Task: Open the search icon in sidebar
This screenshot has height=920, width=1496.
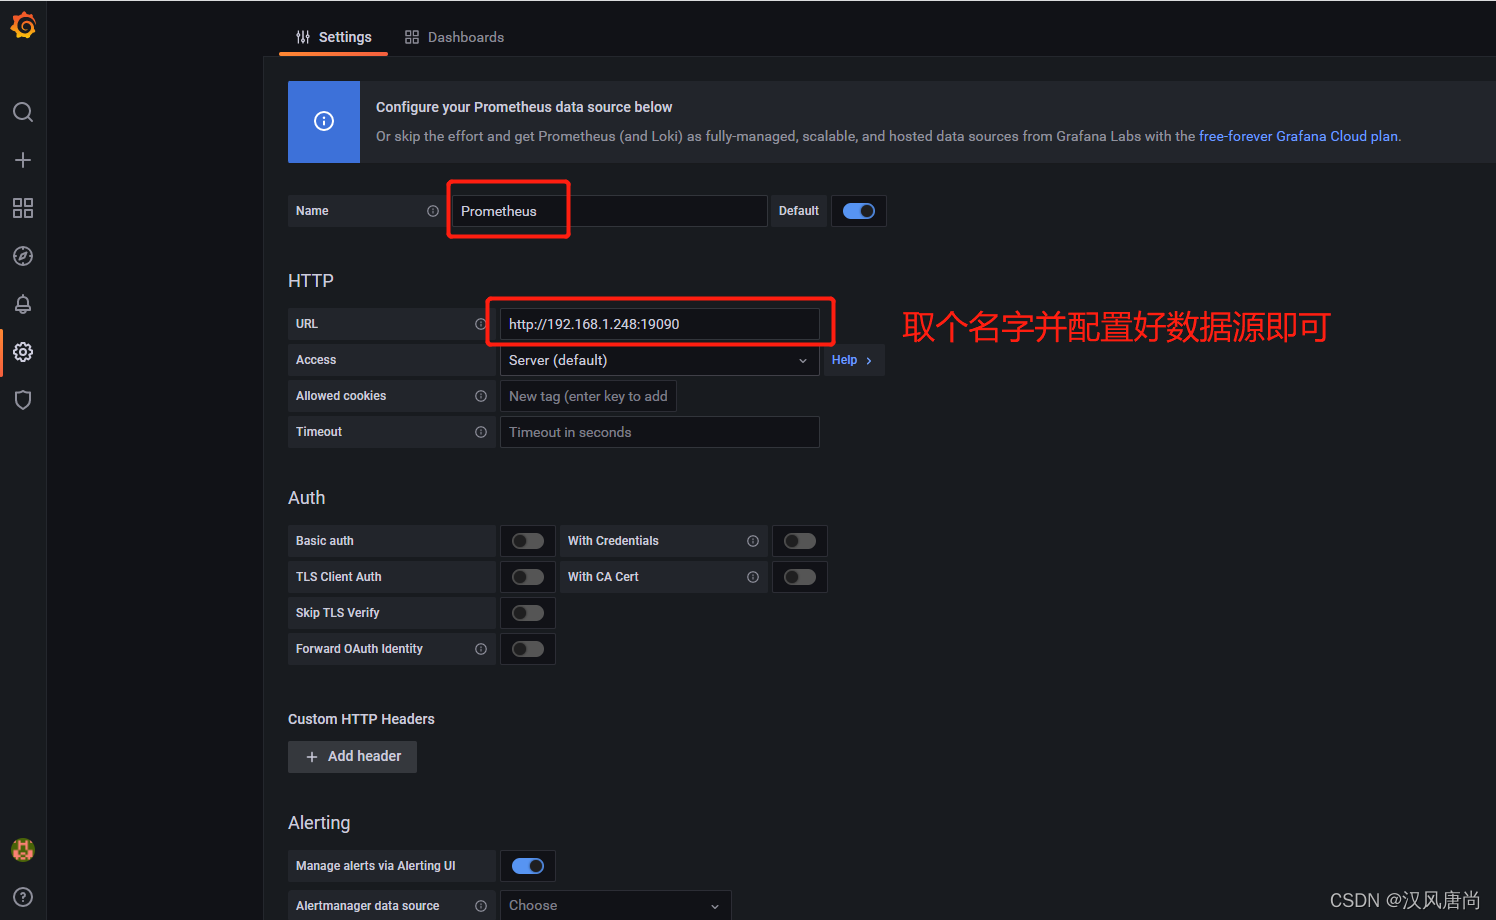Action: coord(23,112)
